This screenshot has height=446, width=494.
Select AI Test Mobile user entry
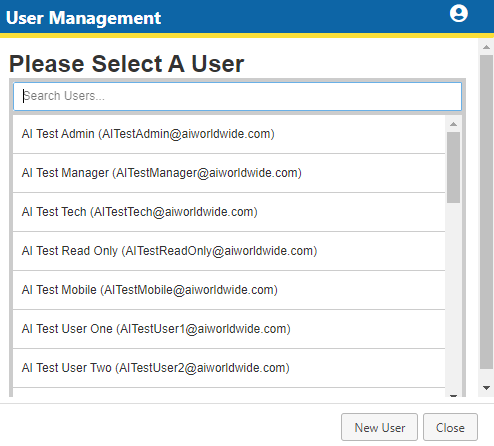[x=229, y=290]
